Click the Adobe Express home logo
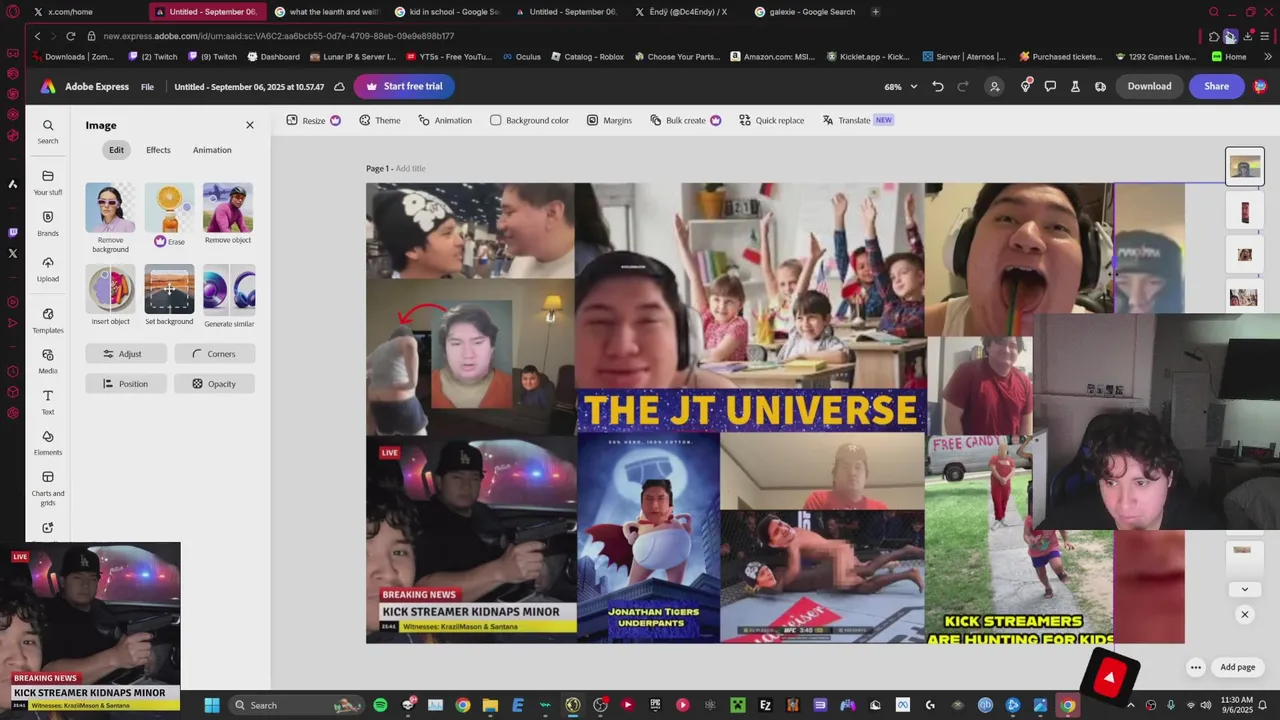Image resolution: width=1280 pixels, height=720 pixels. [x=48, y=86]
